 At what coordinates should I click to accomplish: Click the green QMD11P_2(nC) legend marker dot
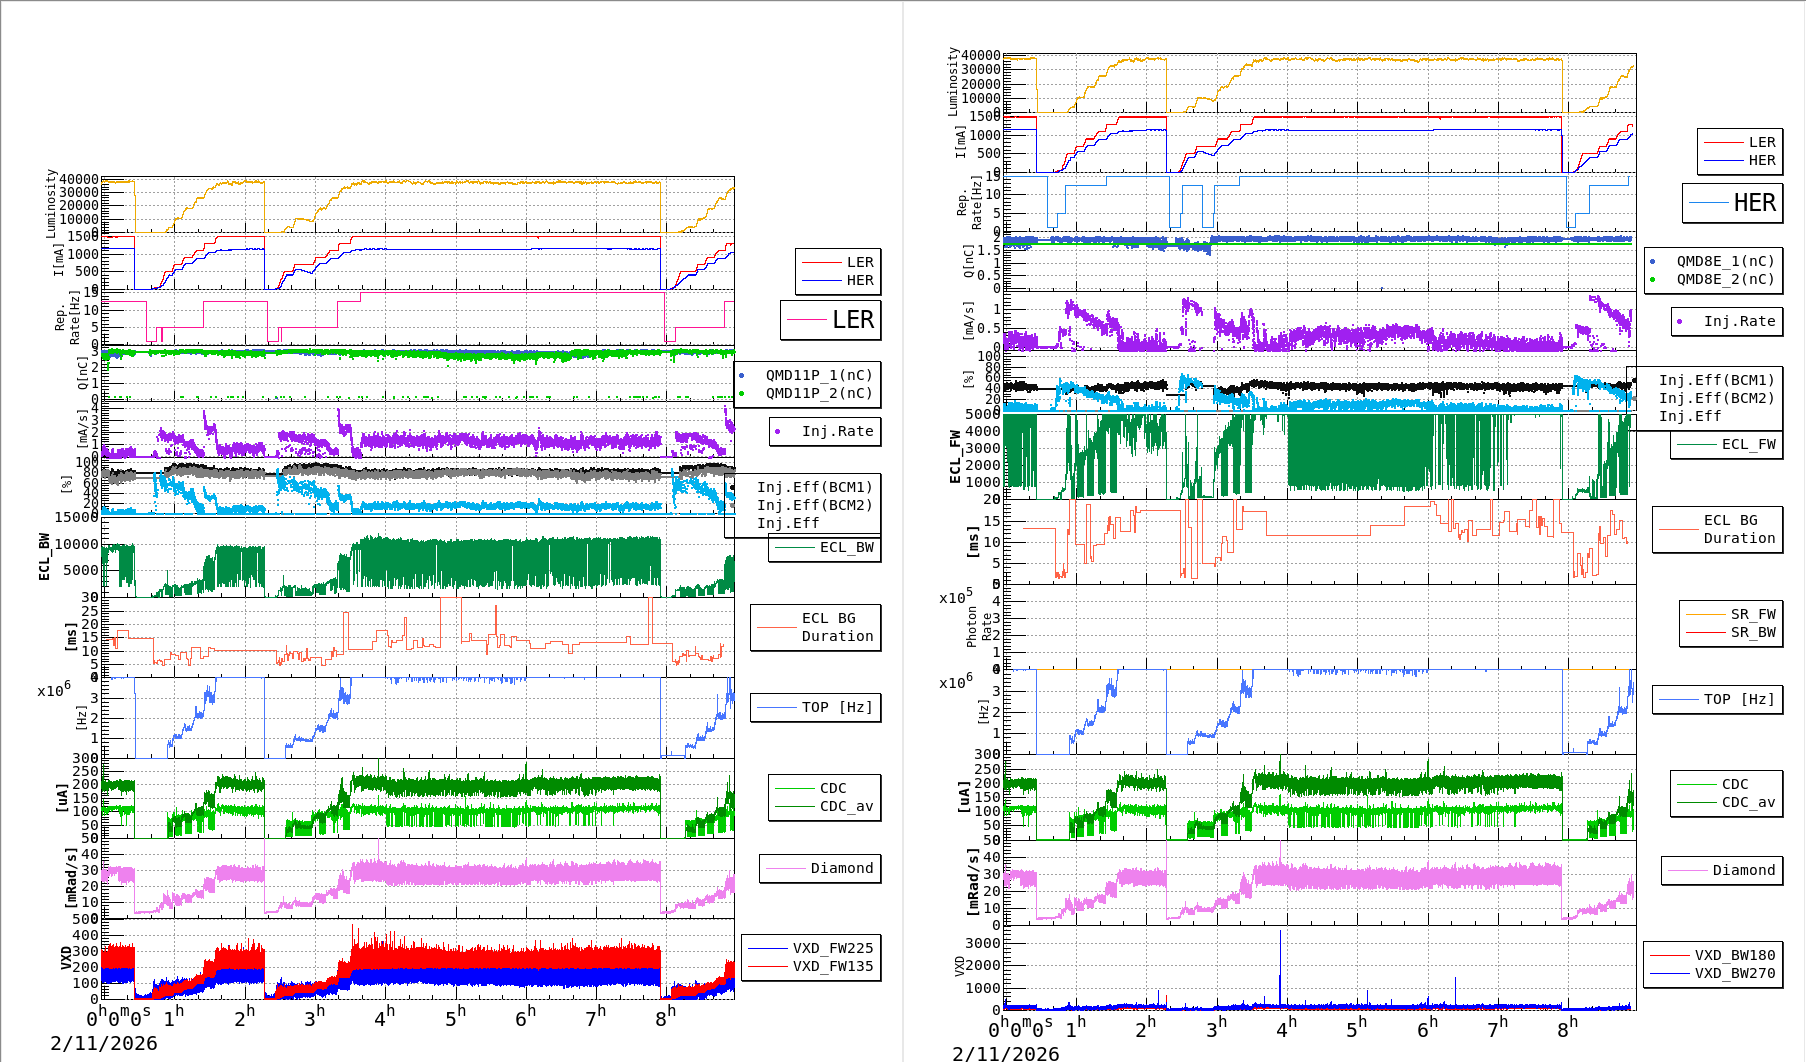(x=741, y=394)
